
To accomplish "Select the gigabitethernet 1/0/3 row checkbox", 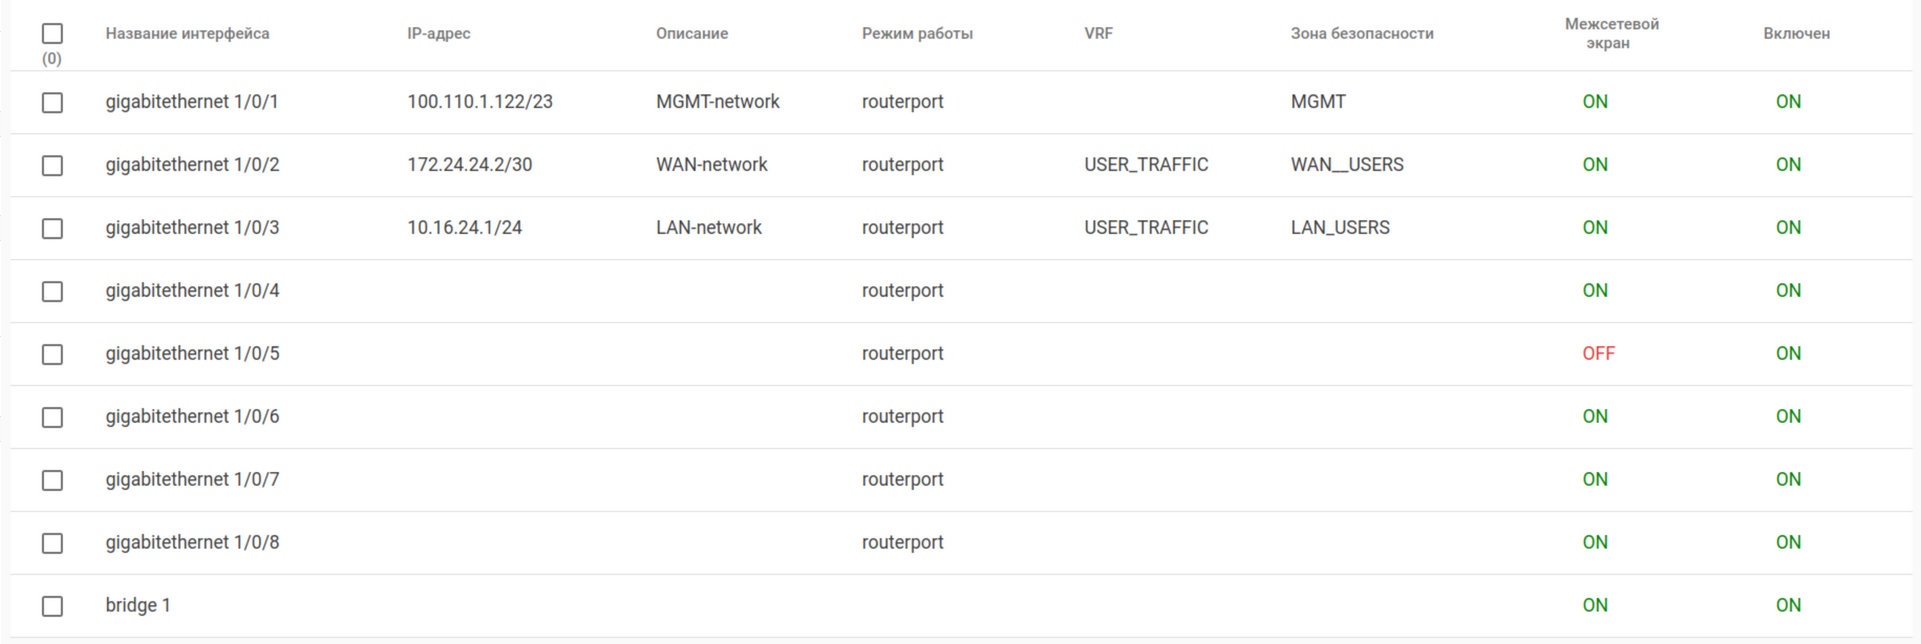I will [52, 229].
